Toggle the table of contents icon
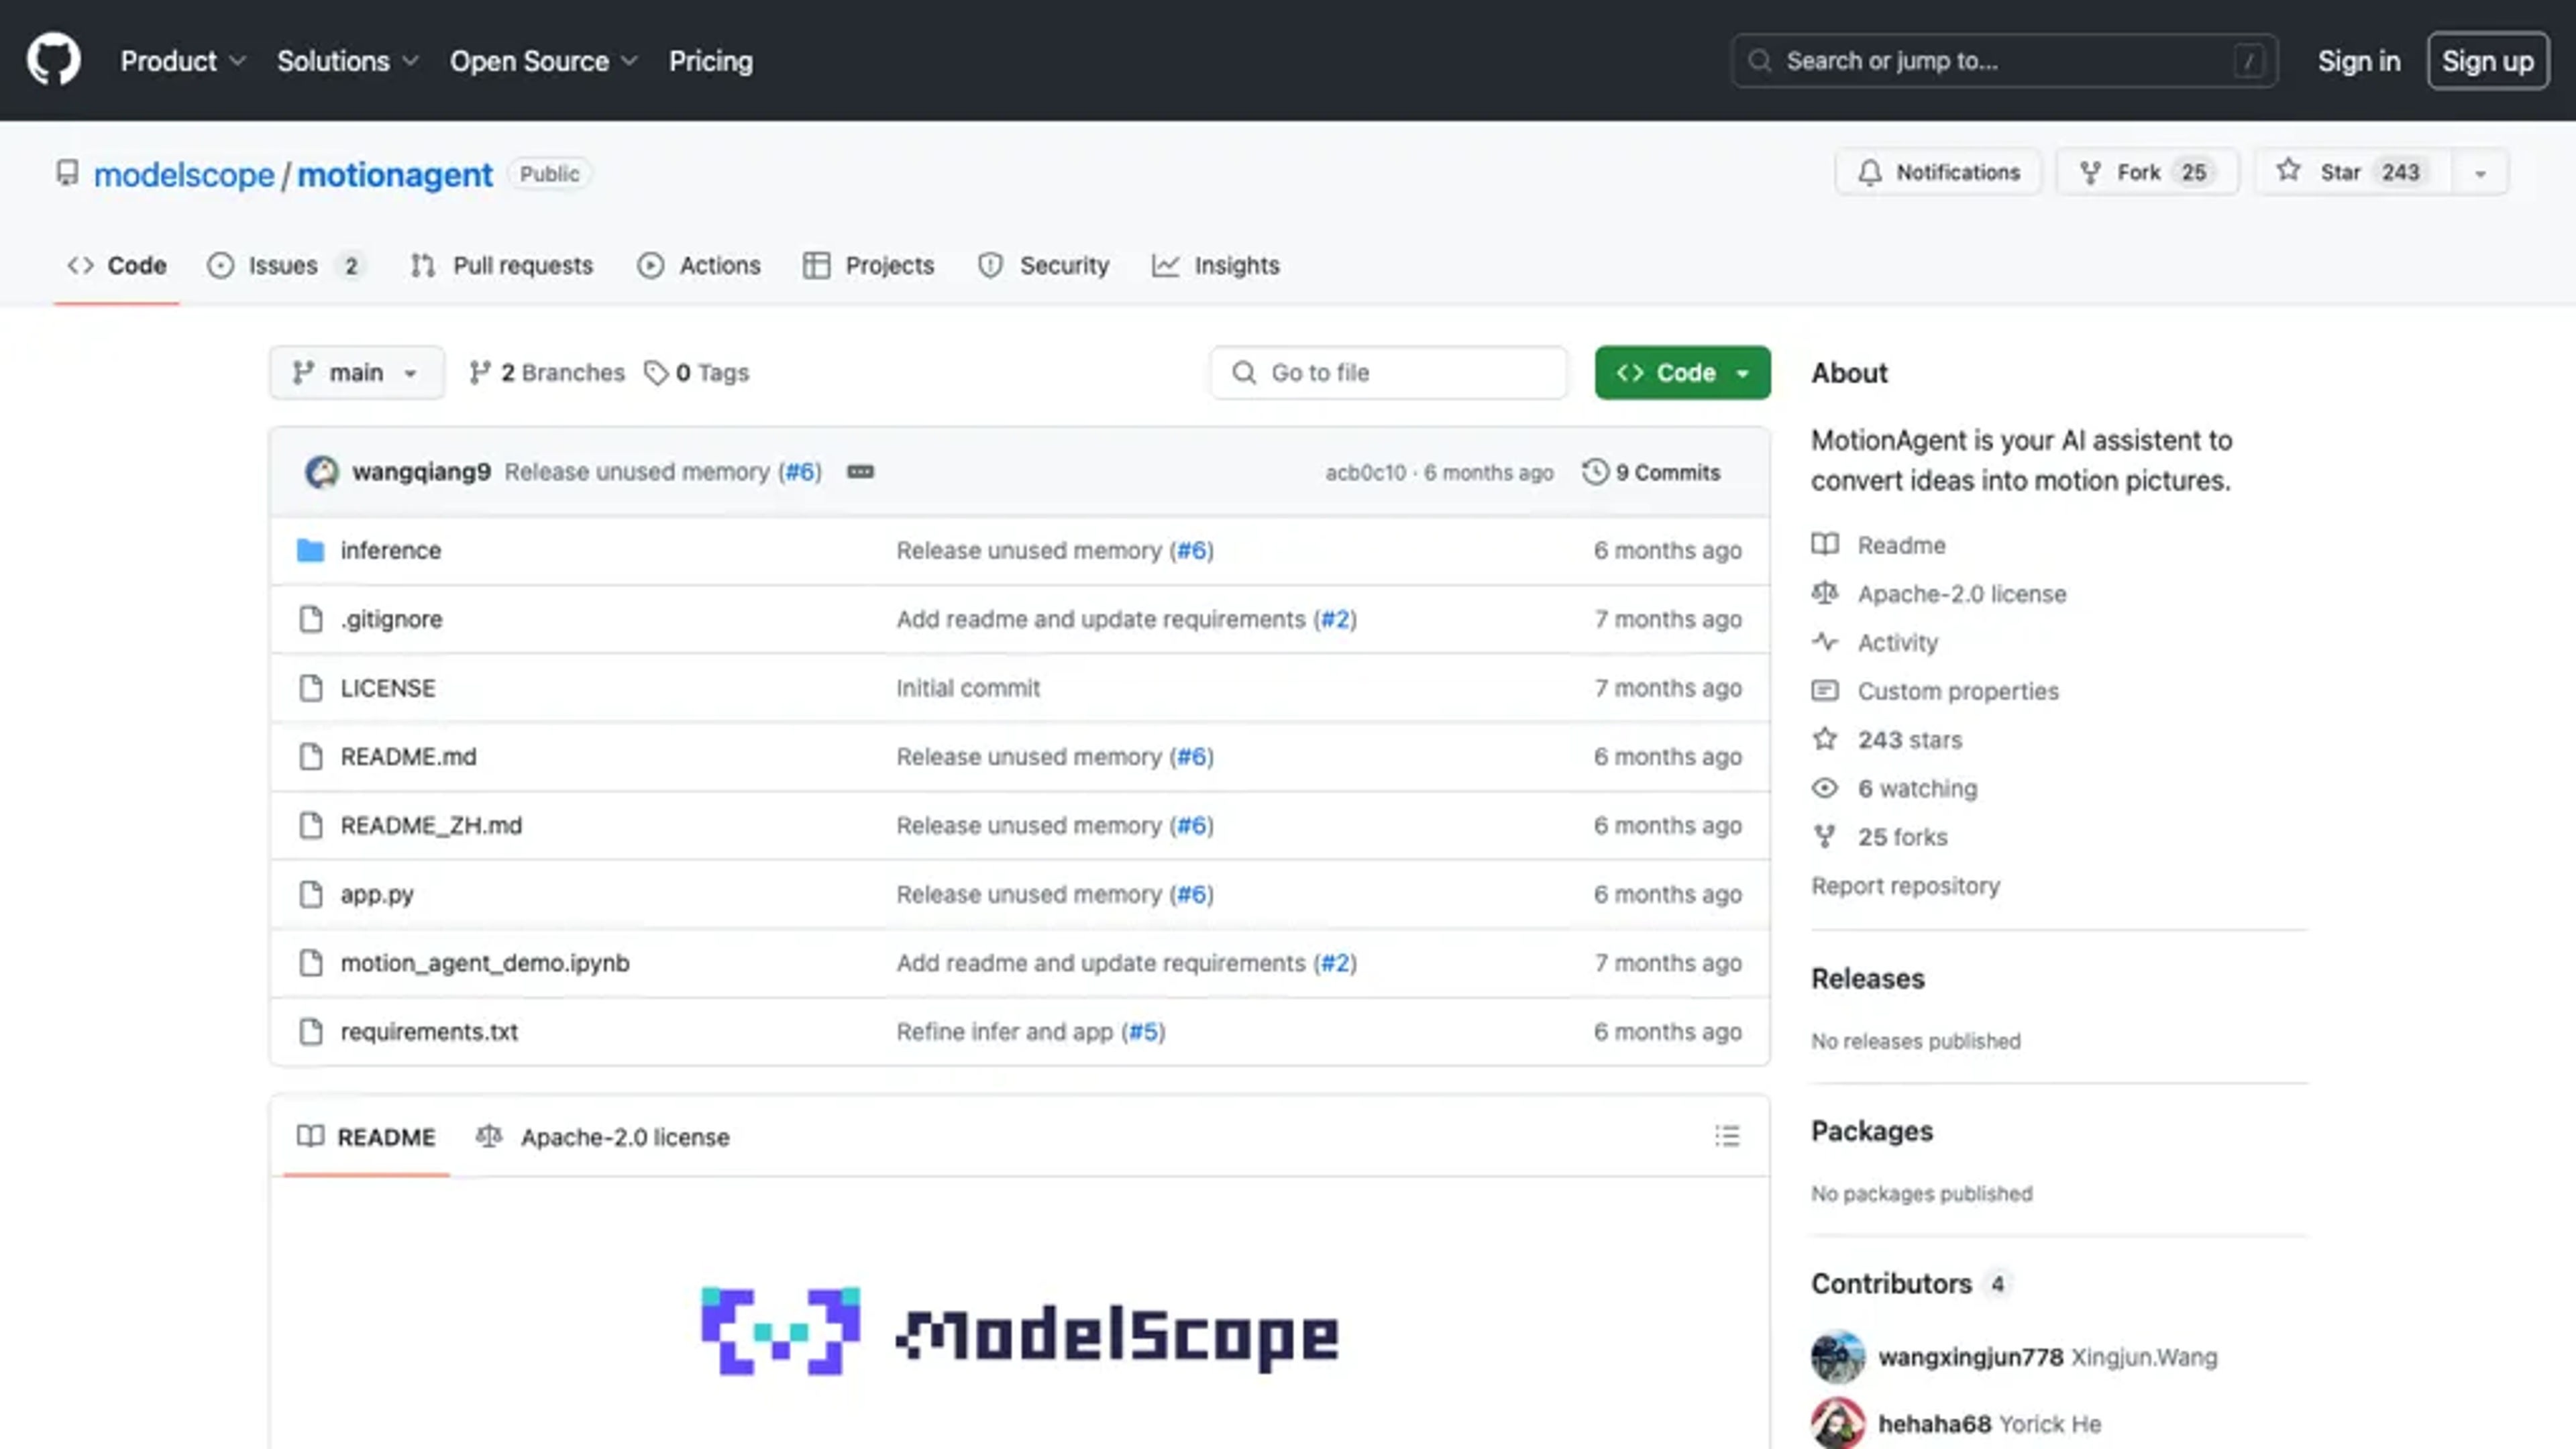This screenshot has width=2576, height=1449. tap(1727, 1136)
